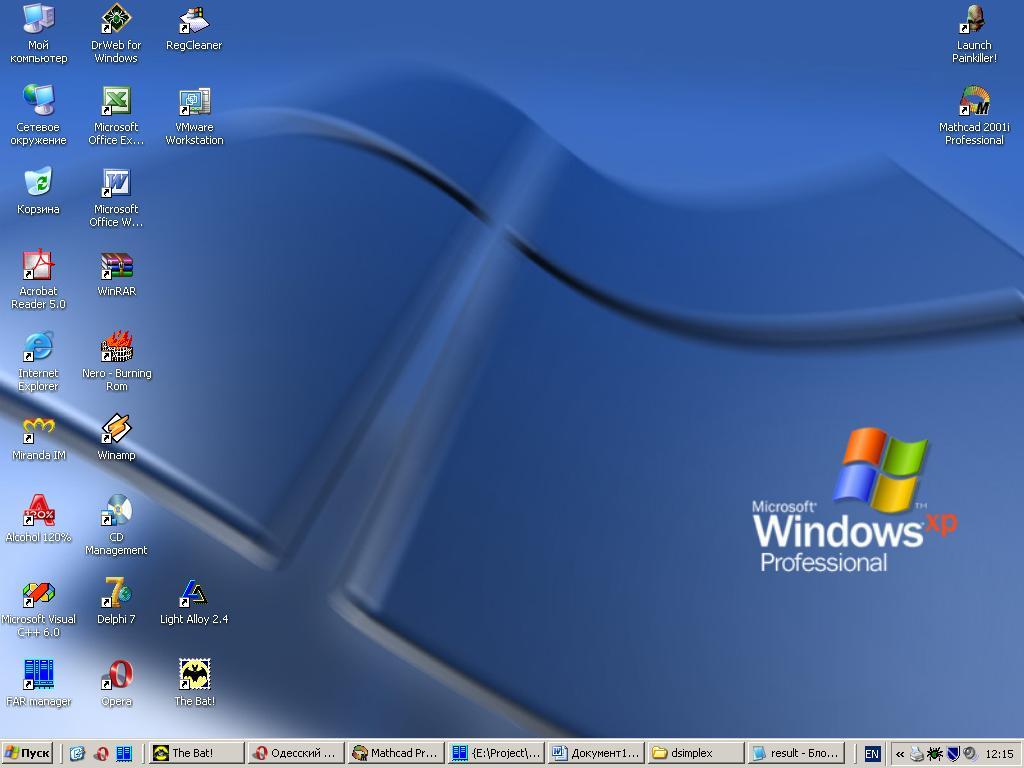Click the Internet Explorer quick launch icon
Screen dimensions: 1024x768
(77, 754)
